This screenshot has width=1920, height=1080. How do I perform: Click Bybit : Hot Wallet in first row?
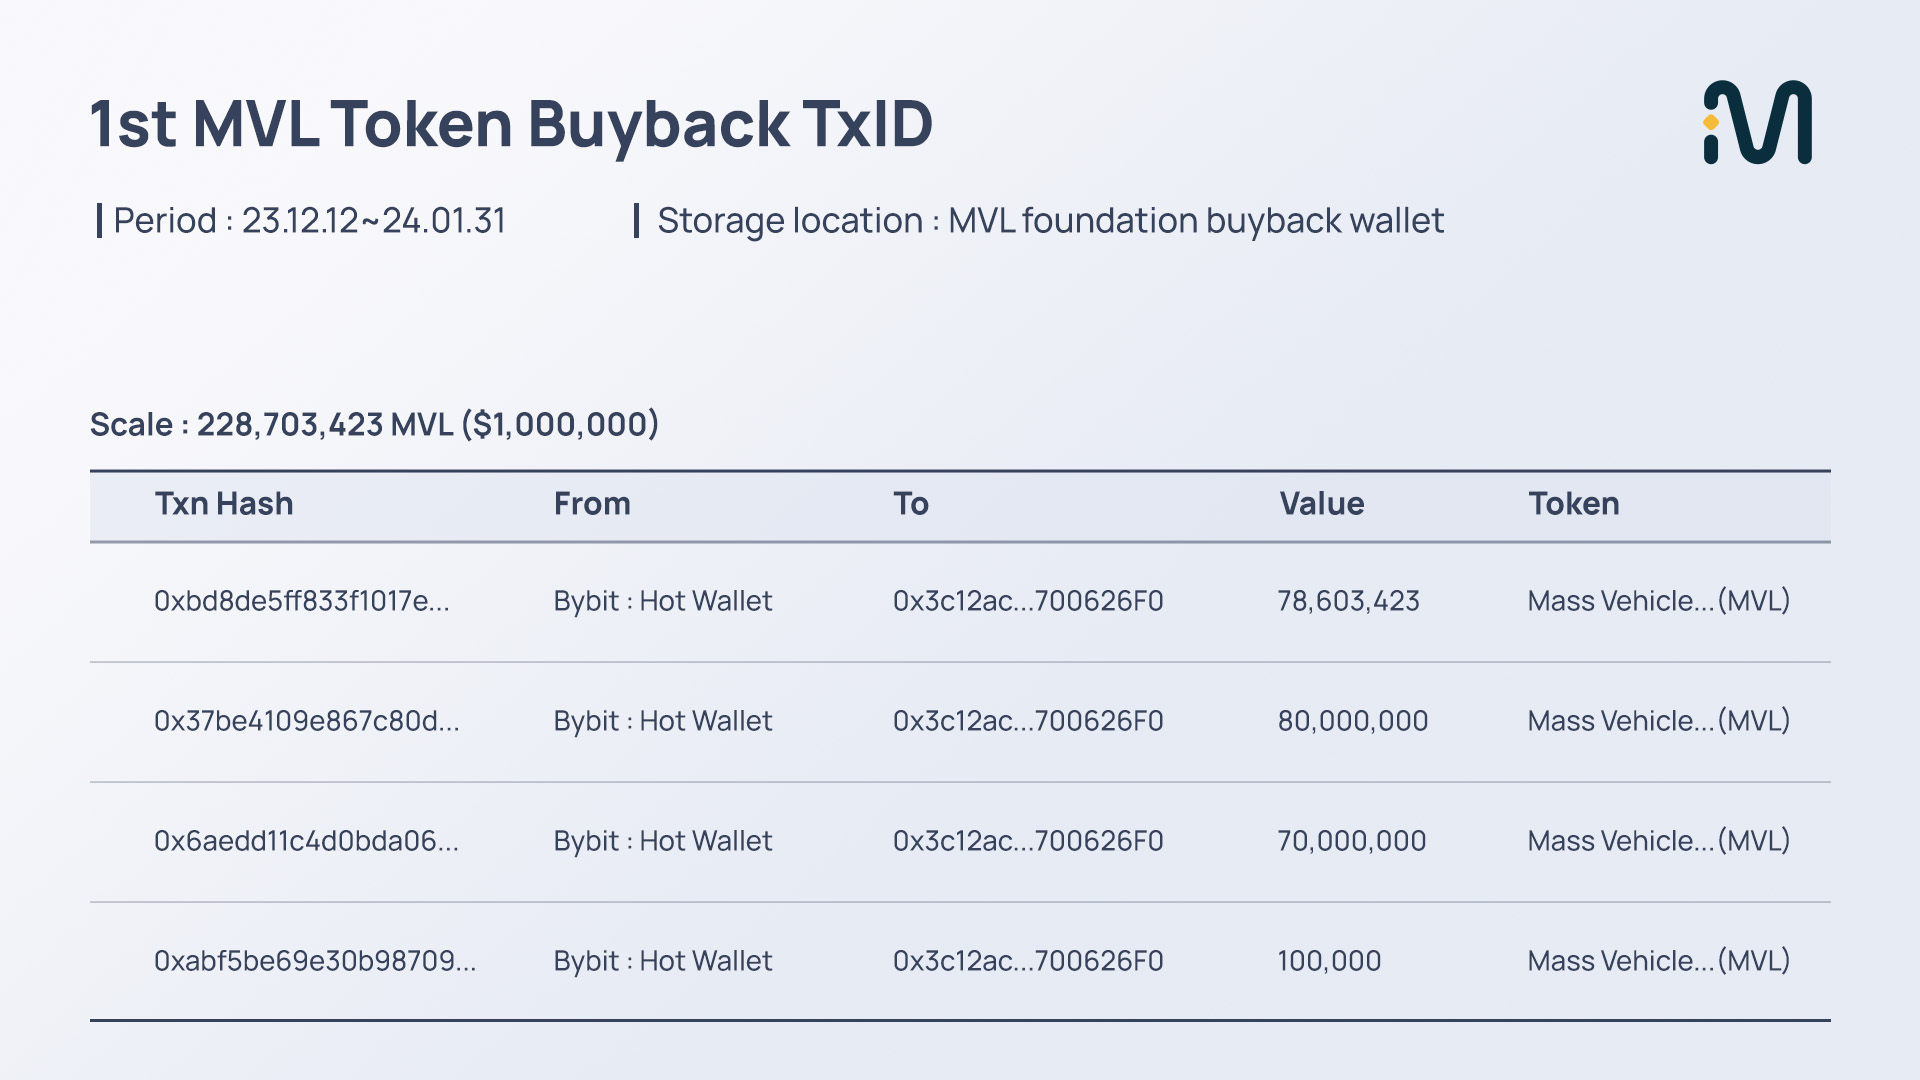[663, 601]
